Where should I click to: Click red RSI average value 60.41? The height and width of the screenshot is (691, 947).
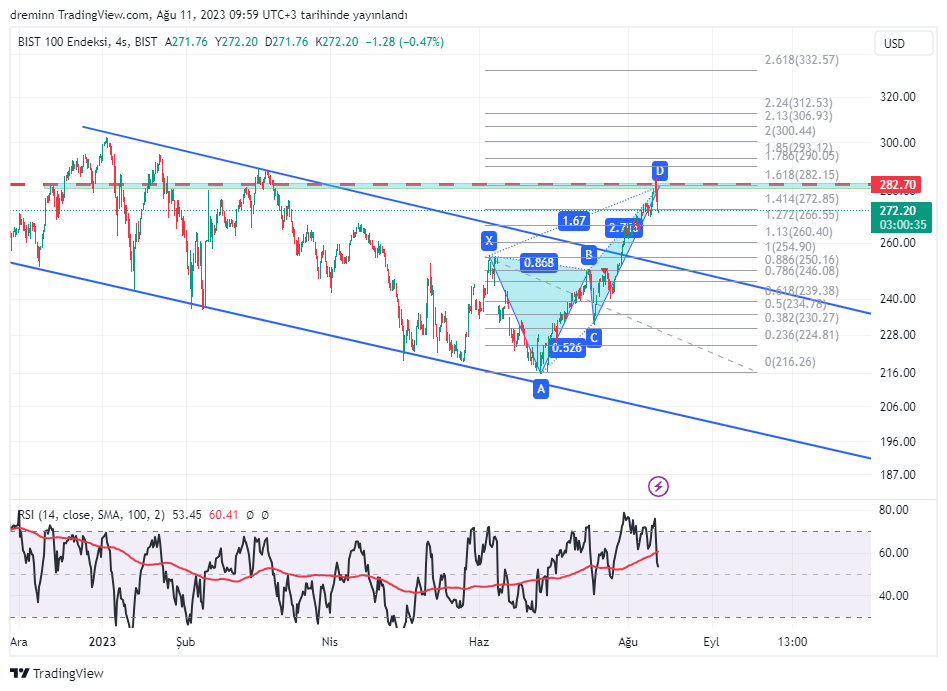pyautogui.click(x=223, y=515)
